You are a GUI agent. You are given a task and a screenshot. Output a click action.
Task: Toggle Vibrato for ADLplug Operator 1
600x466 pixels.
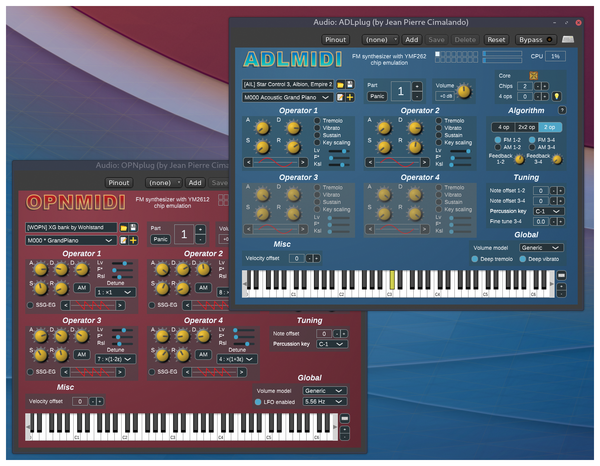317,128
